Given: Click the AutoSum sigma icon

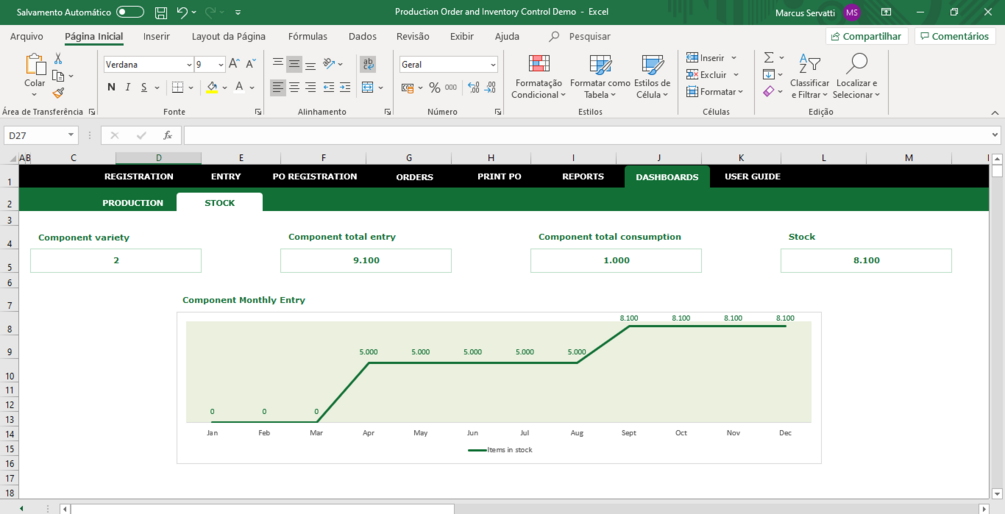Looking at the screenshot, I should 769,58.
